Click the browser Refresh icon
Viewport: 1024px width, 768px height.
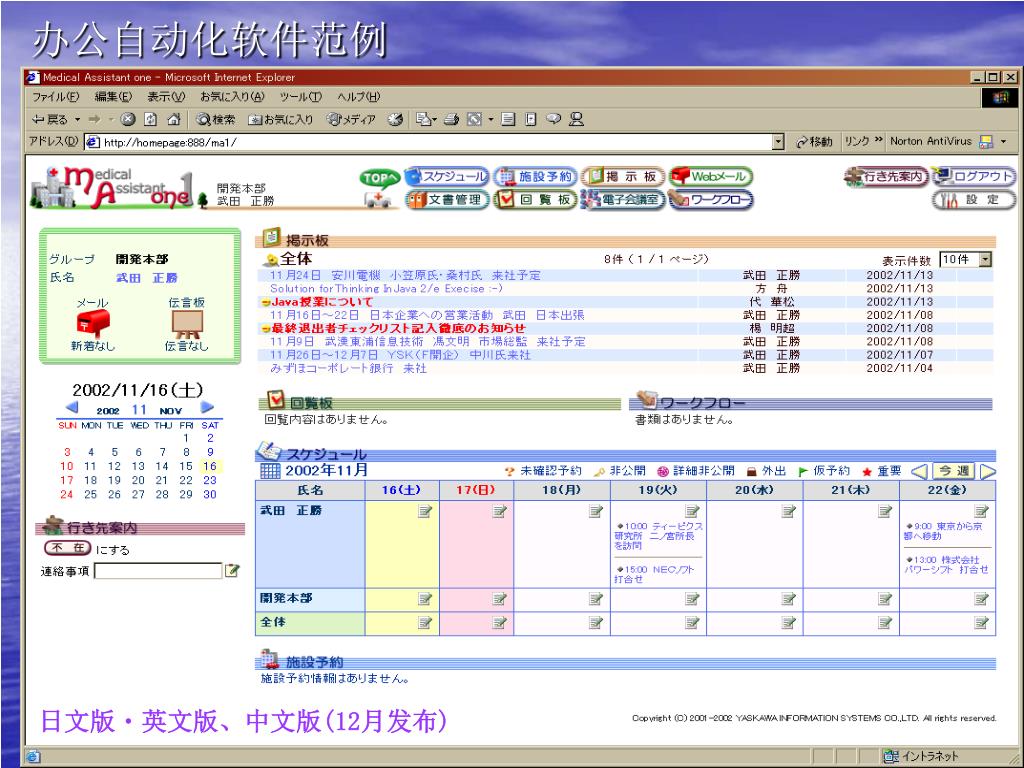pos(151,119)
